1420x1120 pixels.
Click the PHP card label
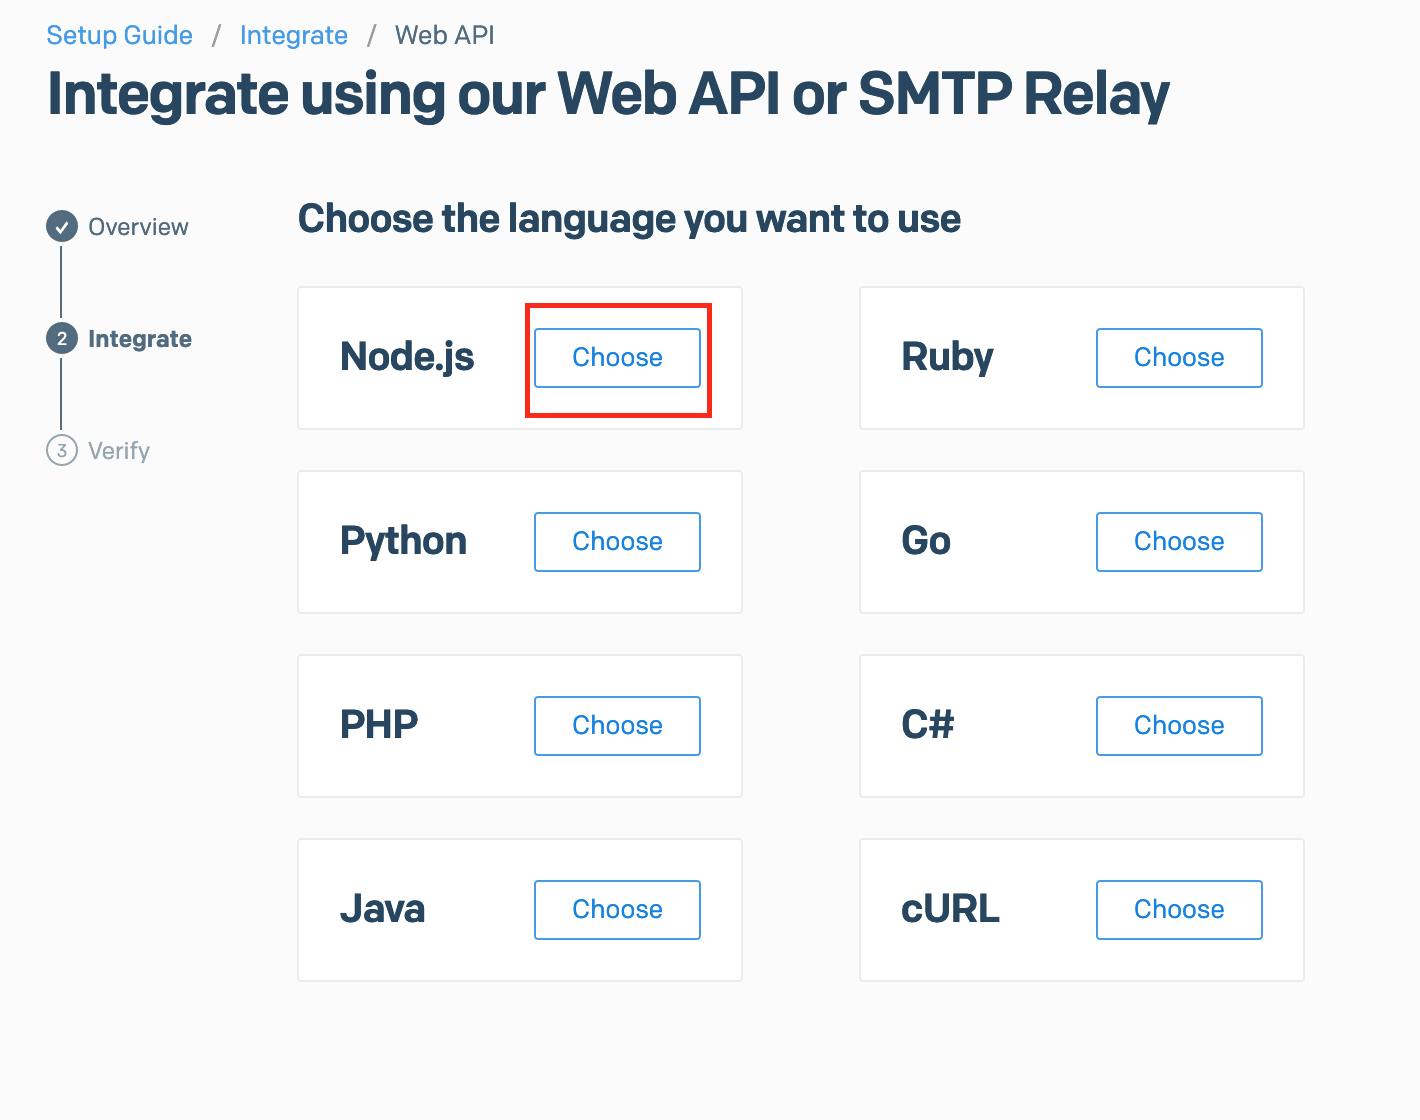tap(379, 725)
